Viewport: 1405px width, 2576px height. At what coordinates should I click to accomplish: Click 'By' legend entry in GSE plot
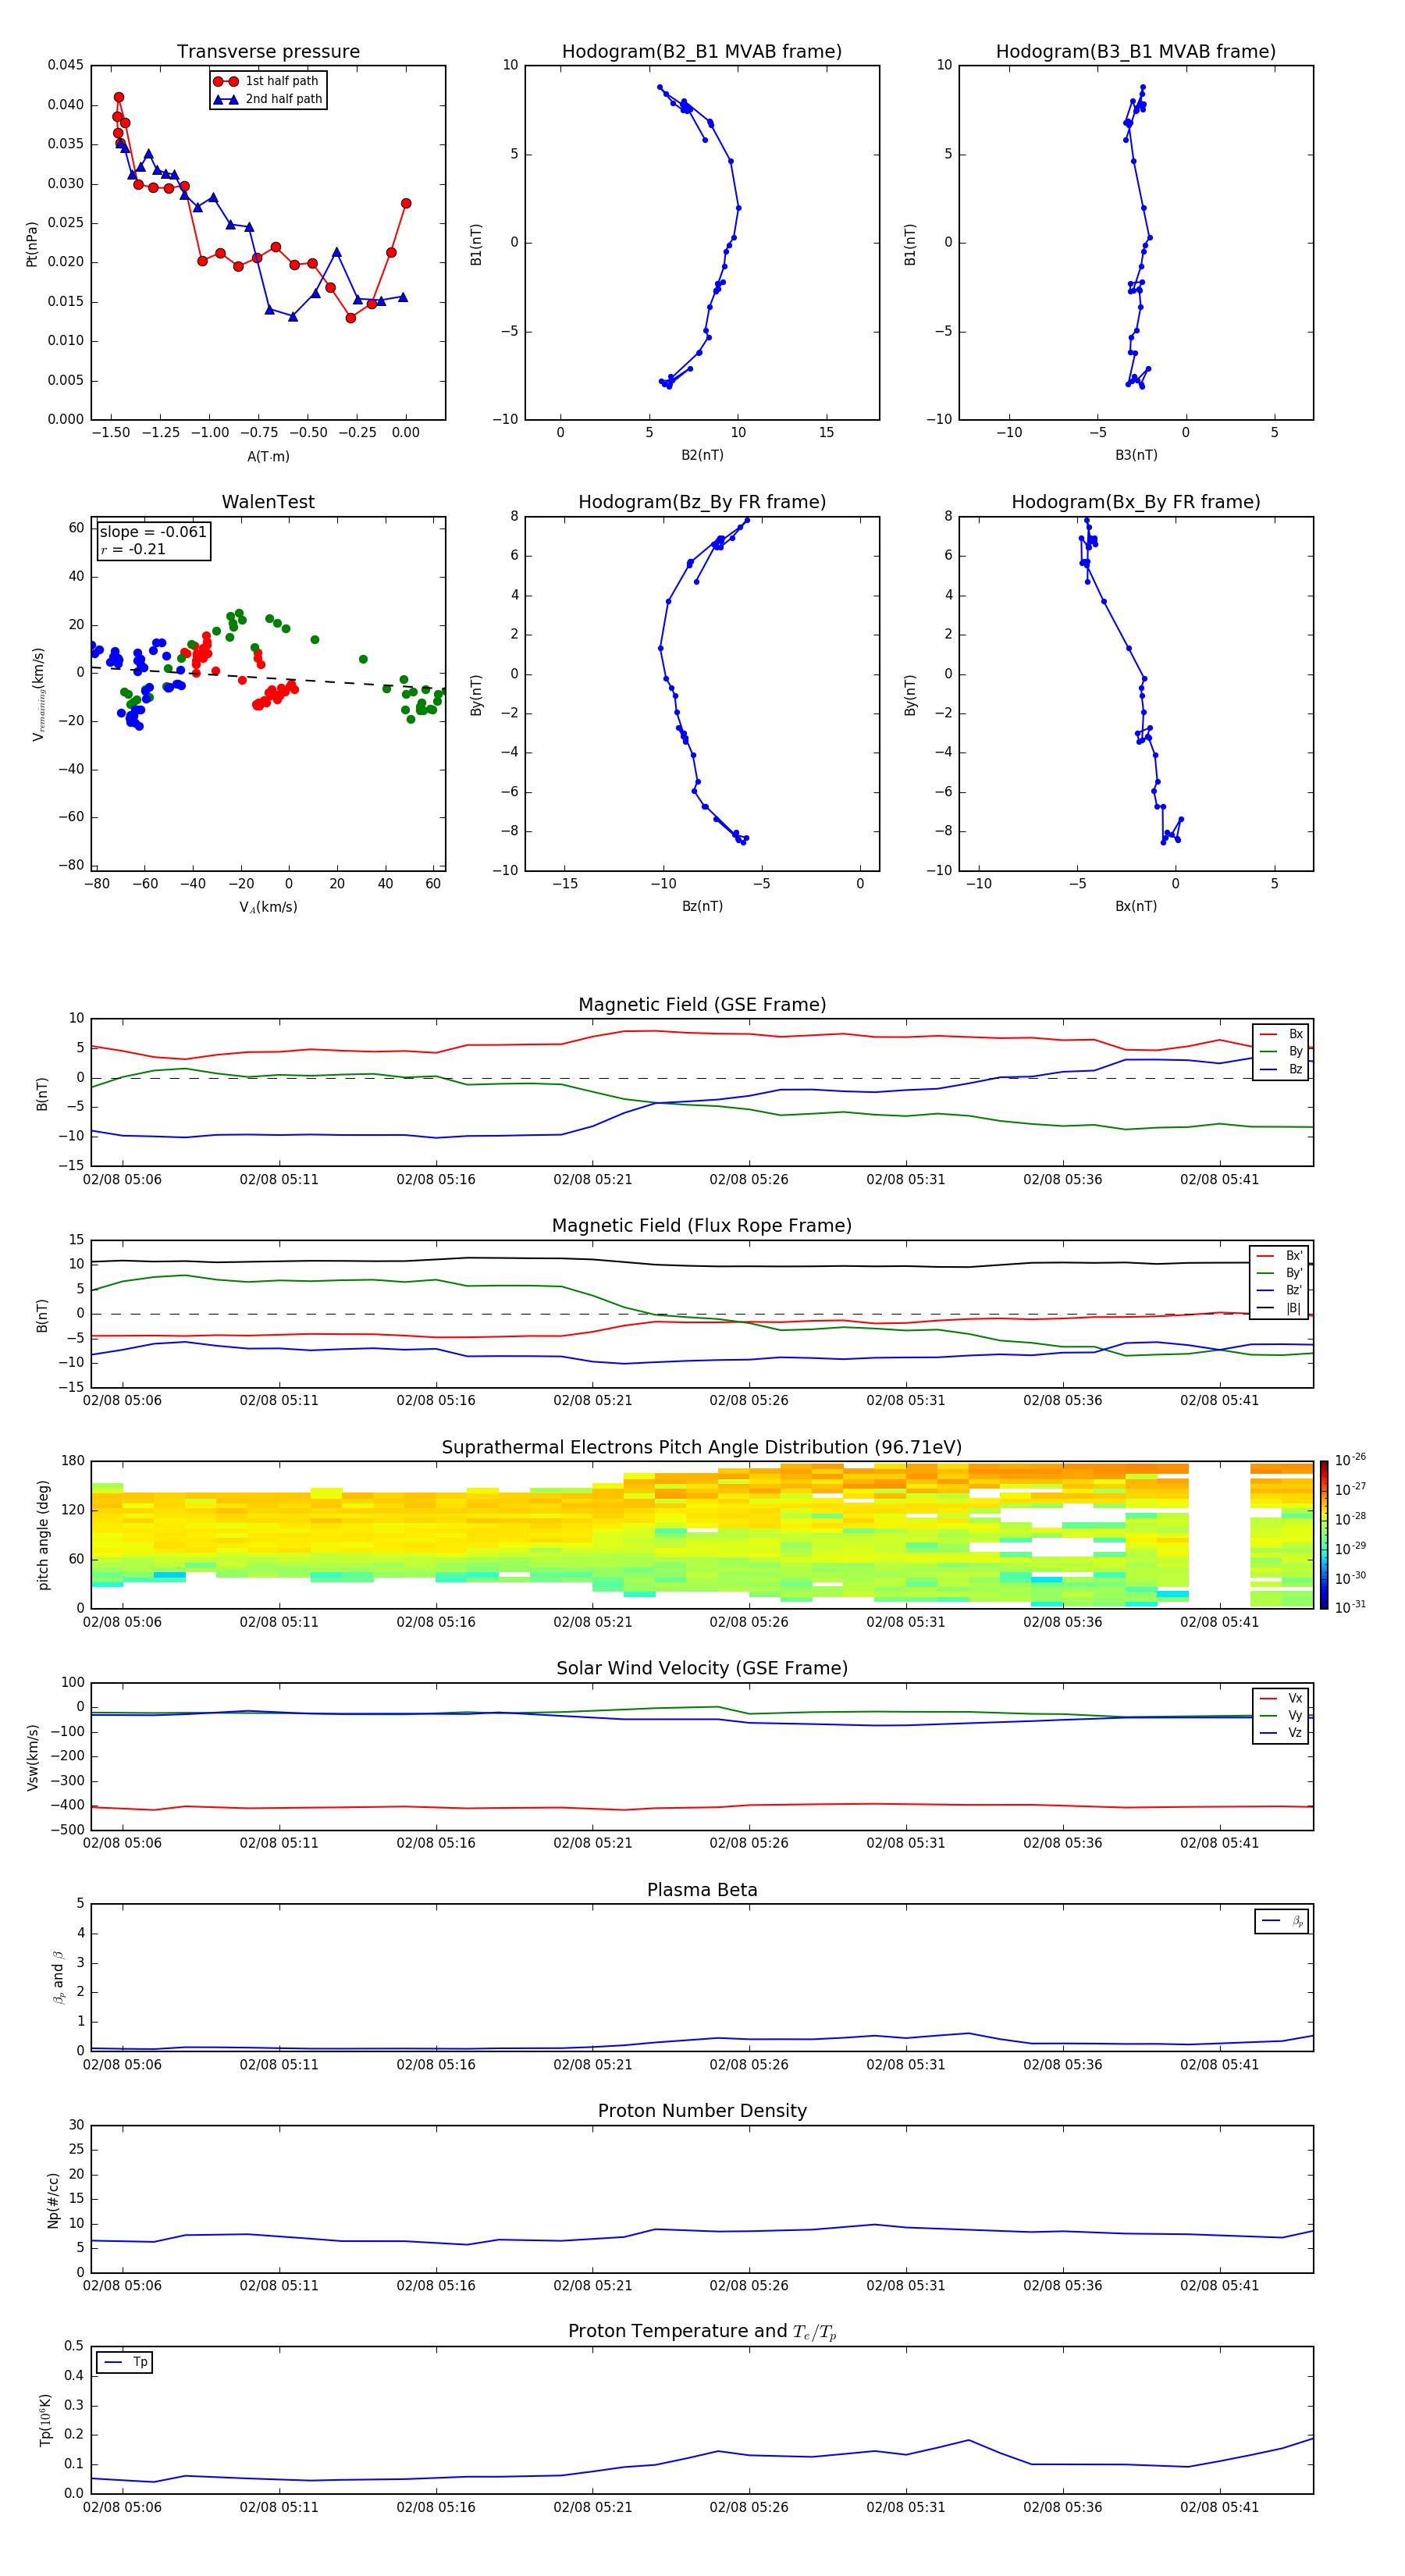coord(1281,1051)
